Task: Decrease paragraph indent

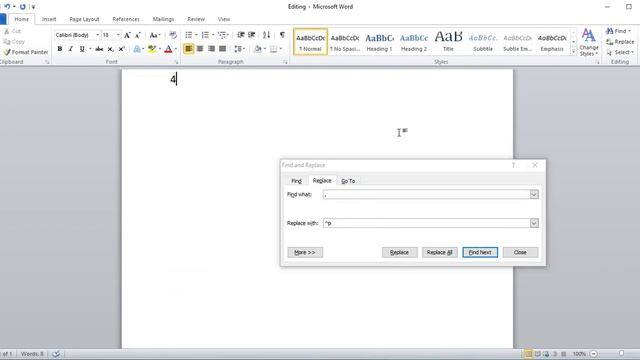Action: point(241,35)
